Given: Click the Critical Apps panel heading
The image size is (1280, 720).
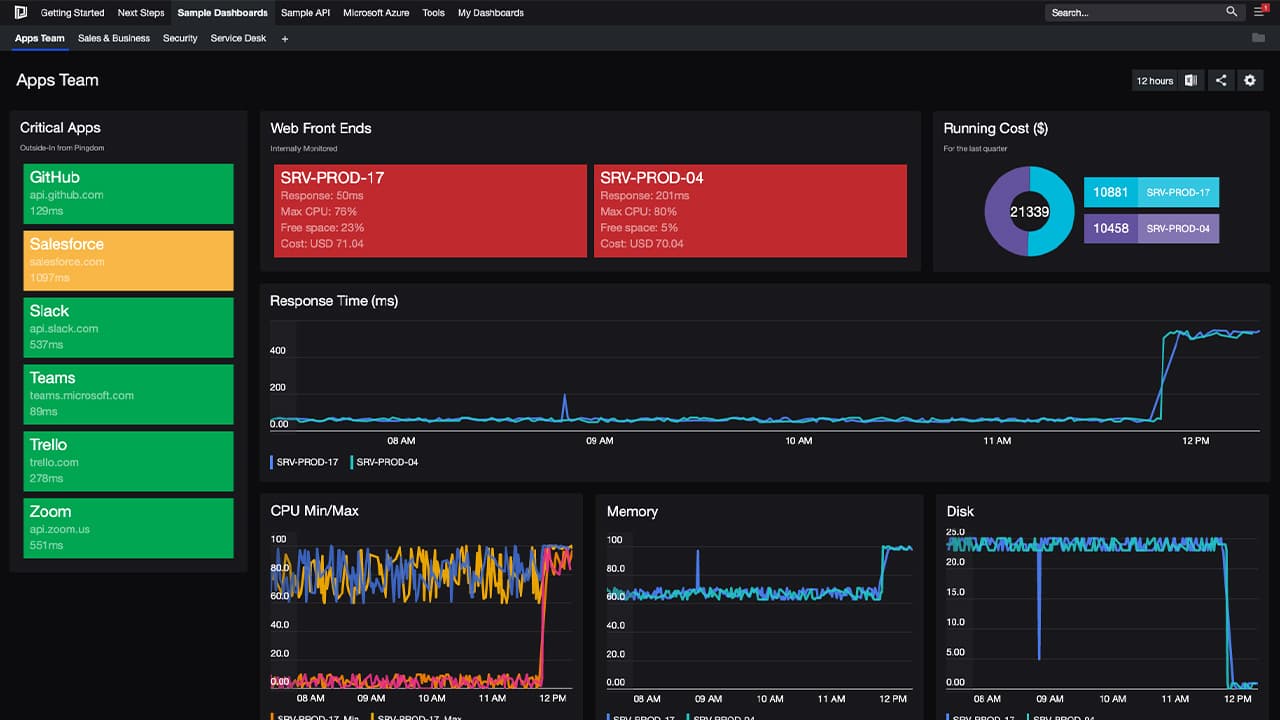Looking at the screenshot, I should click(x=60, y=128).
